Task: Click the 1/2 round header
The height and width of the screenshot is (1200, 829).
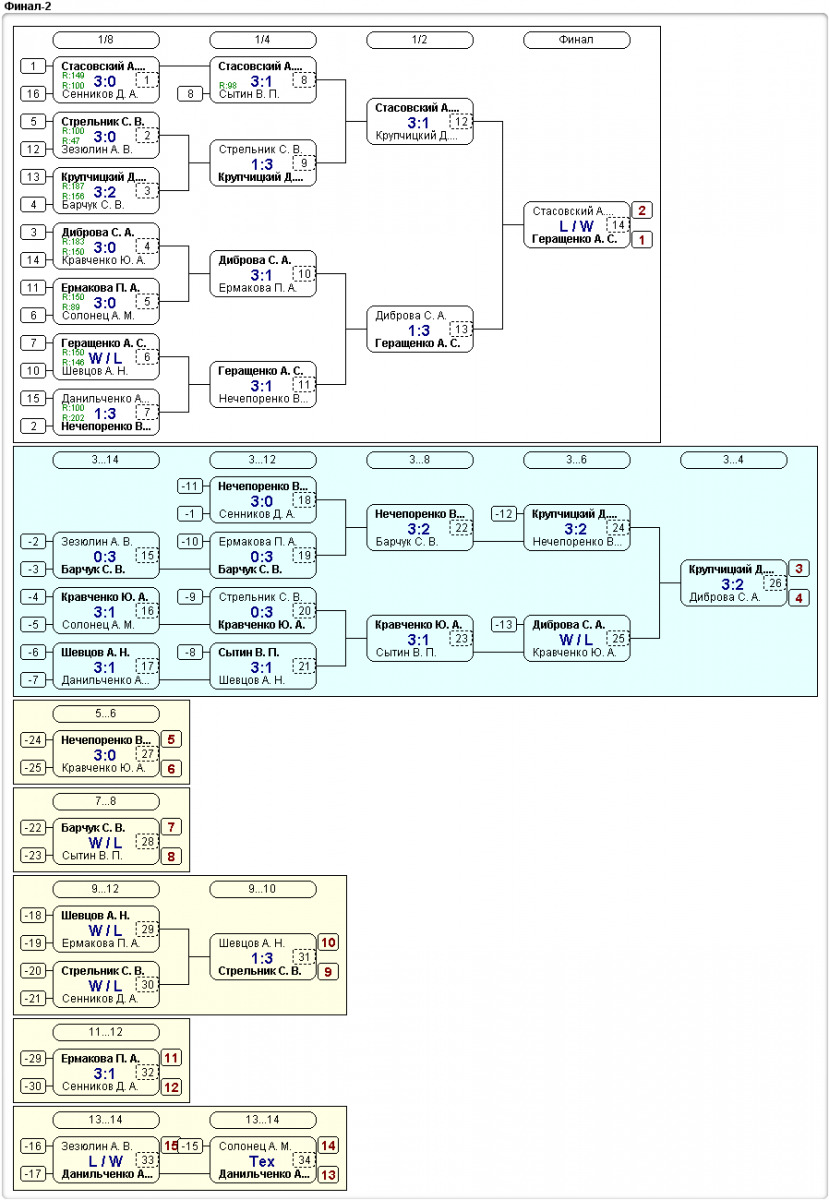Action: tap(420, 40)
